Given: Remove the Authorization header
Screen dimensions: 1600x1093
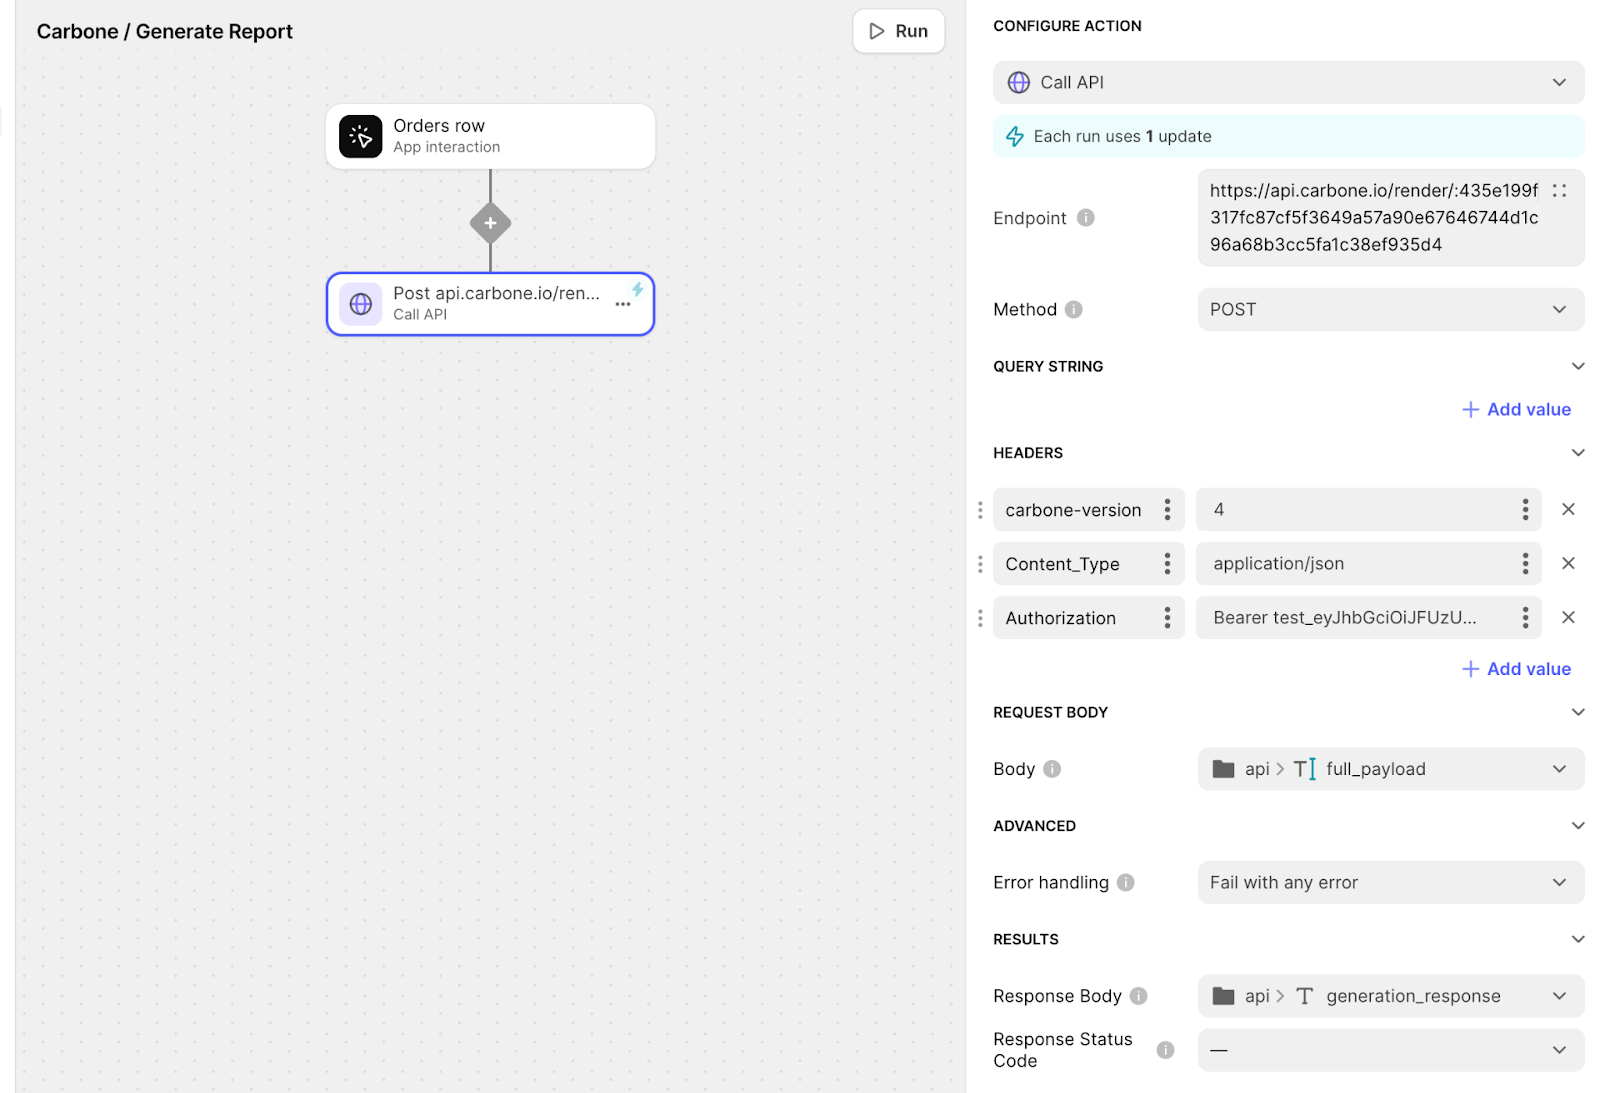Looking at the screenshot, I should pos(1568,617).
